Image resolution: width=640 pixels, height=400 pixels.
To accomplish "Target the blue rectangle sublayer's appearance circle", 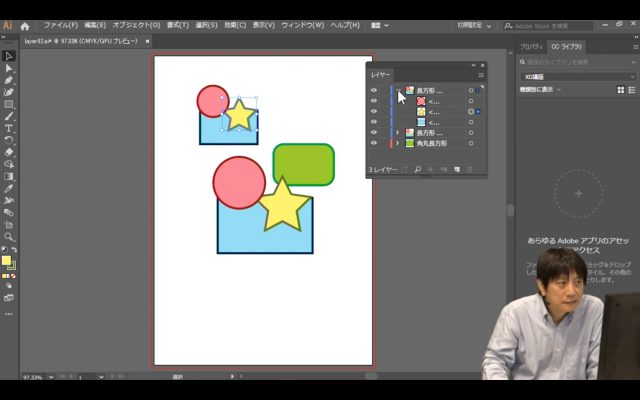I will tap(471, 122).
